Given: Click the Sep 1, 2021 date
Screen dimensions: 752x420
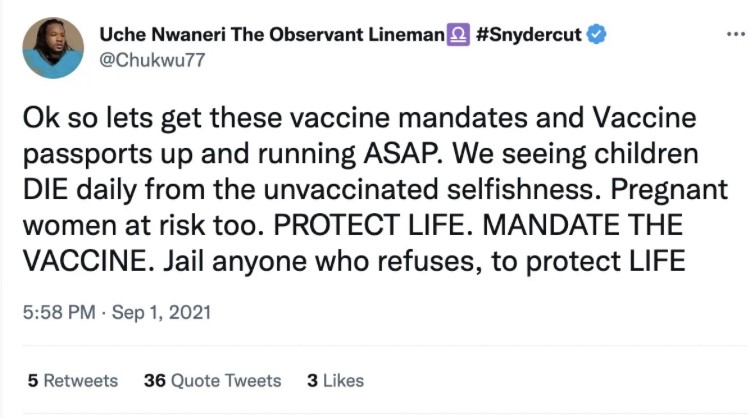Looking at the screenshot, I should click(161, 313).
